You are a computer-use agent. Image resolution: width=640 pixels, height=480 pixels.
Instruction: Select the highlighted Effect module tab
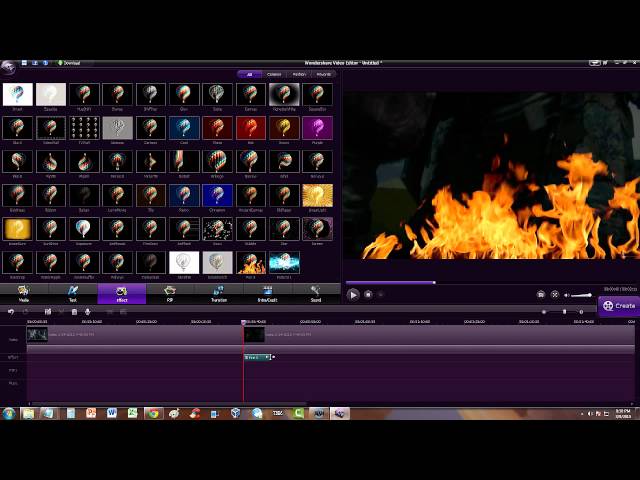click(x=122, y=294)
